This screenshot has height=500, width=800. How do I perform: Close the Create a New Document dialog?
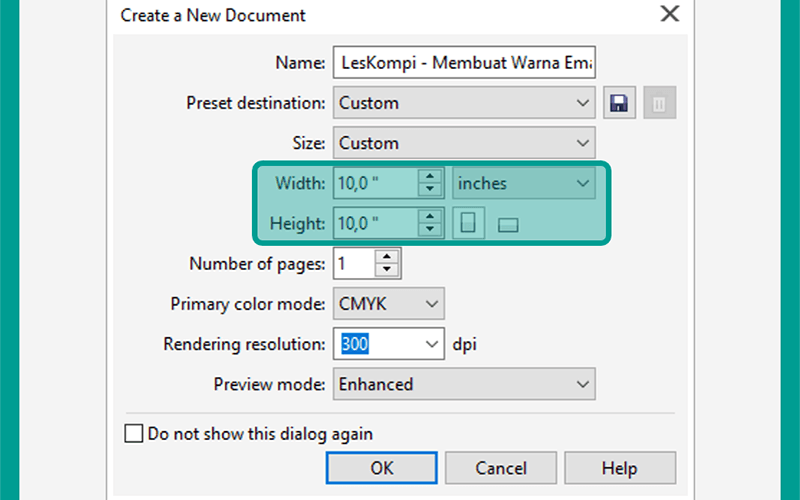(669, 14)
